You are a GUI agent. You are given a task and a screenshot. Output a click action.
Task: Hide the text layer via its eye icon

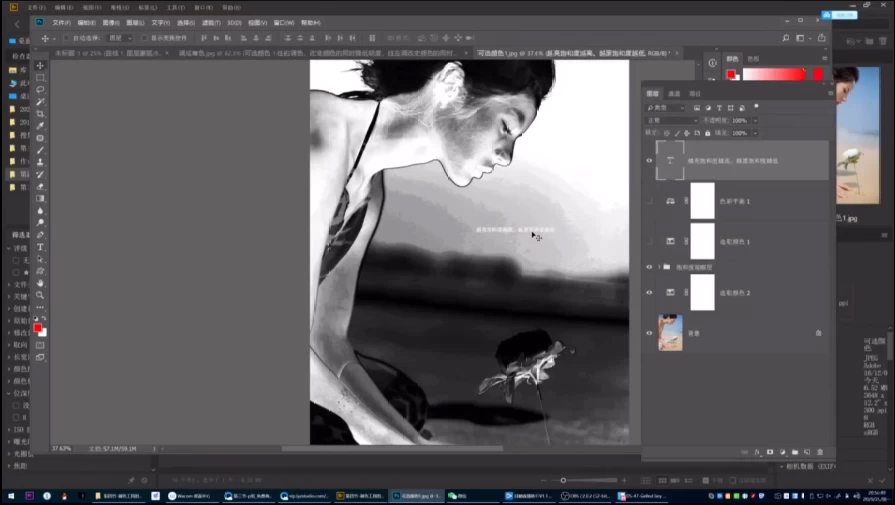(649, 160)
